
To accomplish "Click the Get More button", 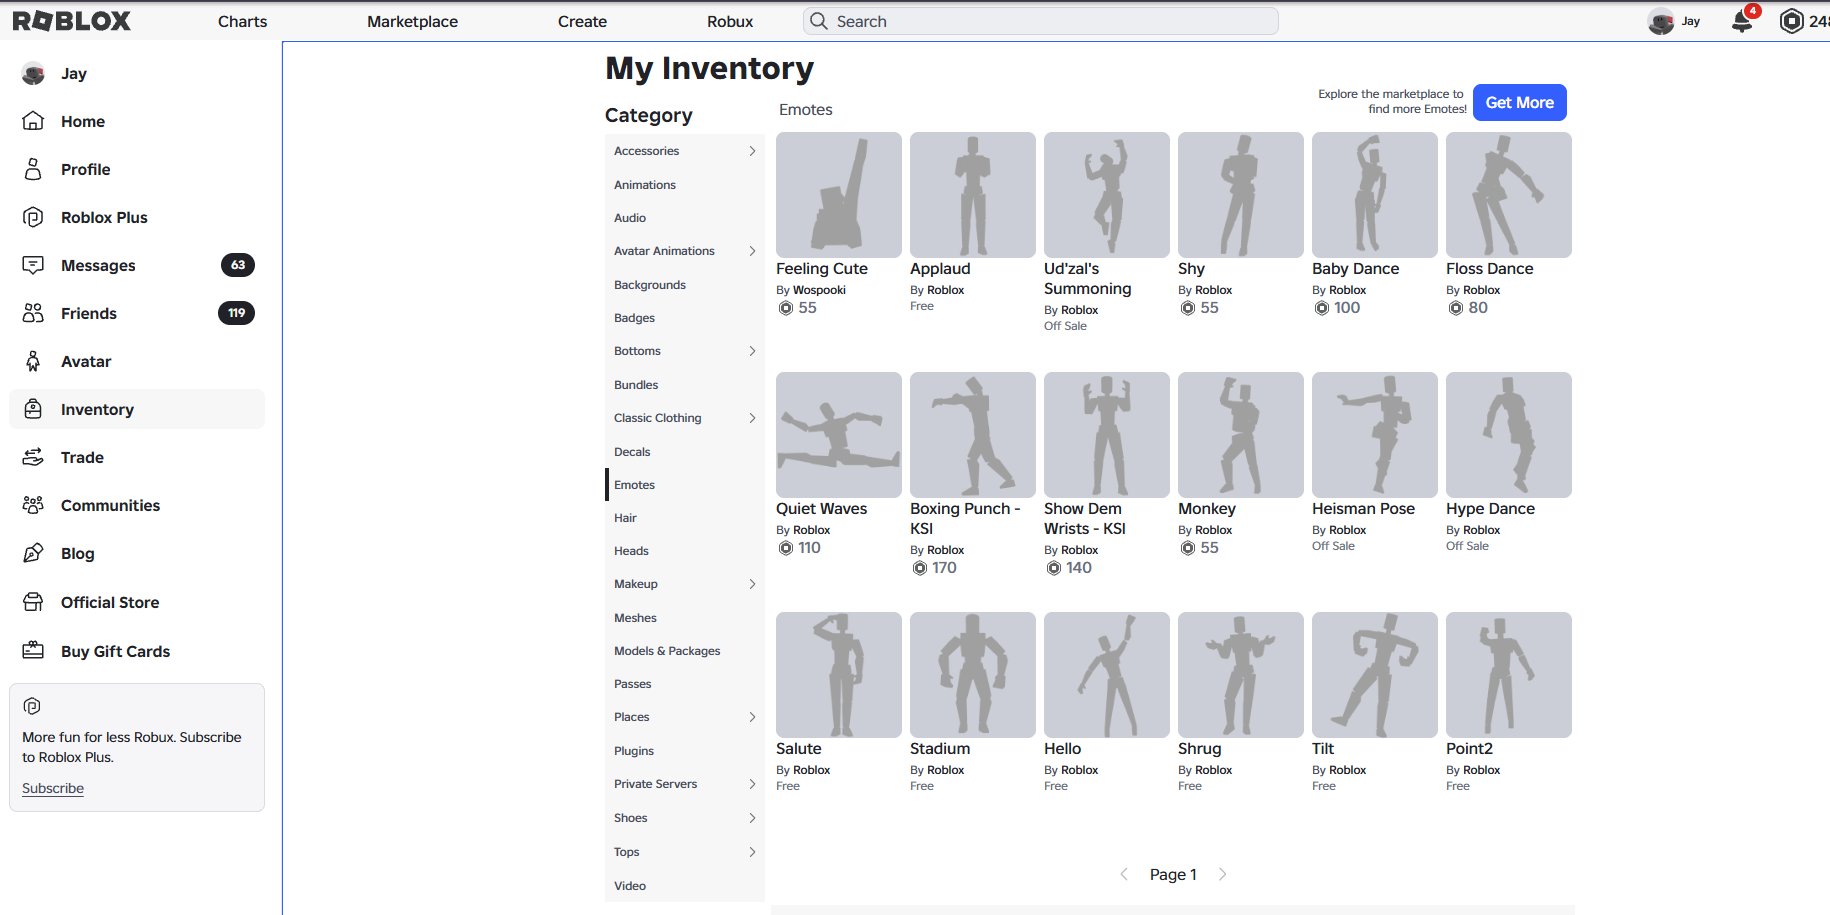I will coord(1519,102).
